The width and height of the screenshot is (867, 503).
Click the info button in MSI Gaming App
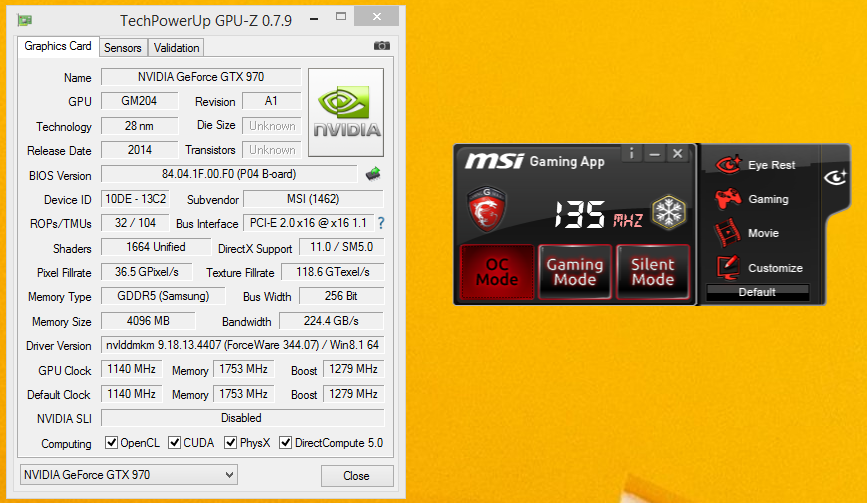pyautogui.click(x=632, y=154)
